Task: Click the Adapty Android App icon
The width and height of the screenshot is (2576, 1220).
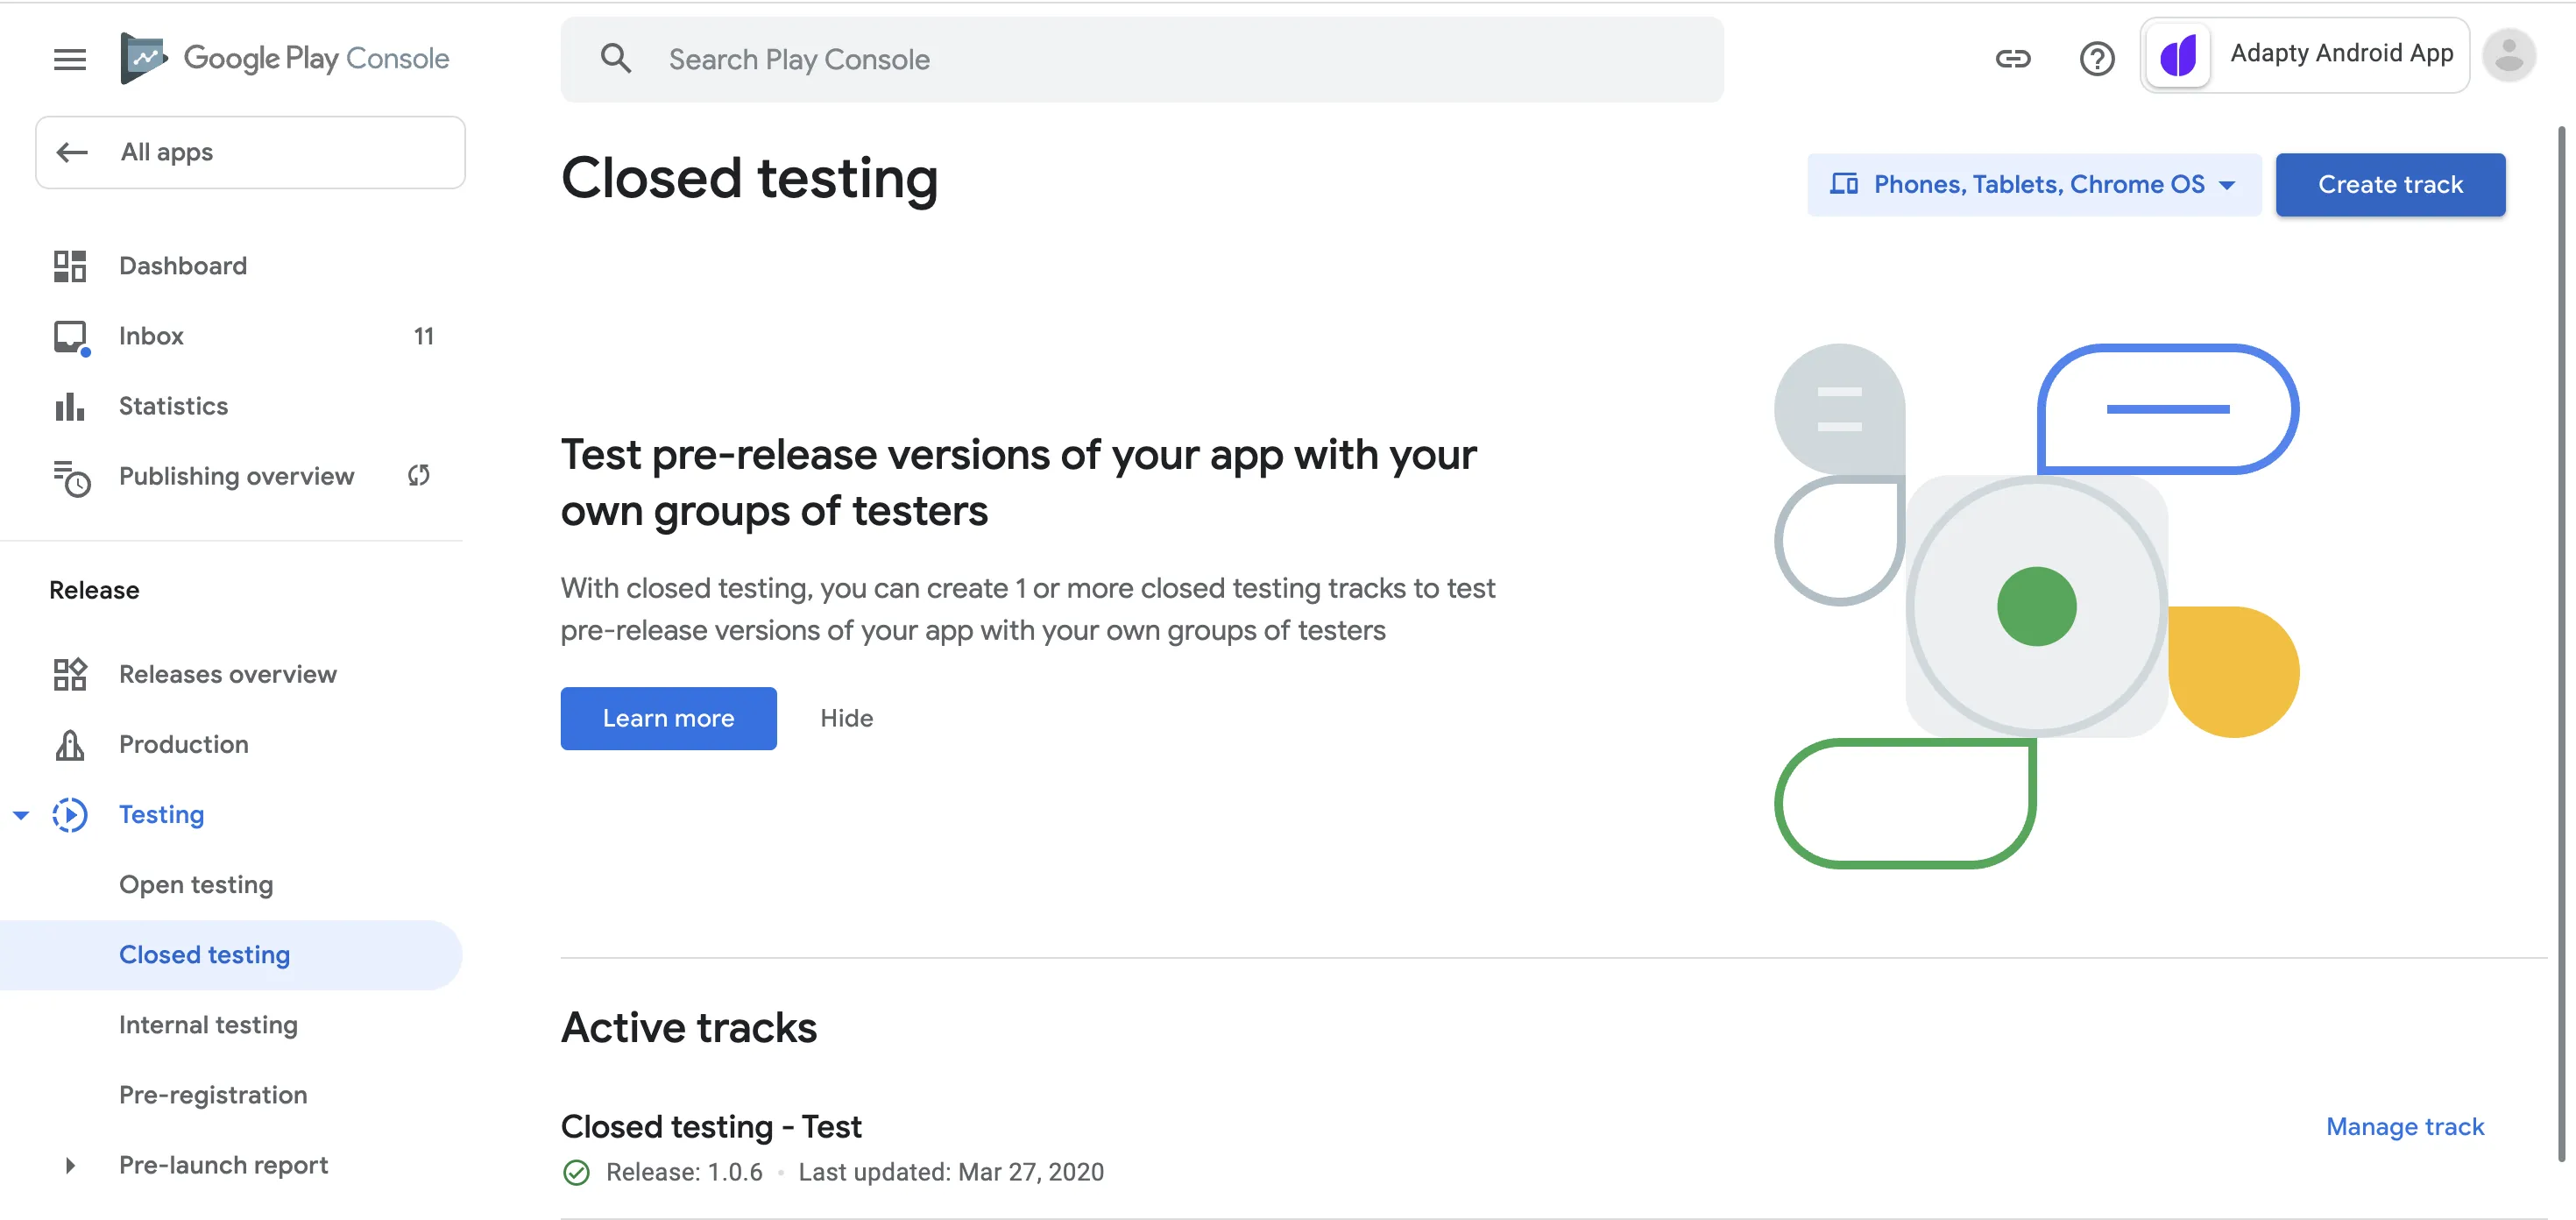Action: 2178,56
